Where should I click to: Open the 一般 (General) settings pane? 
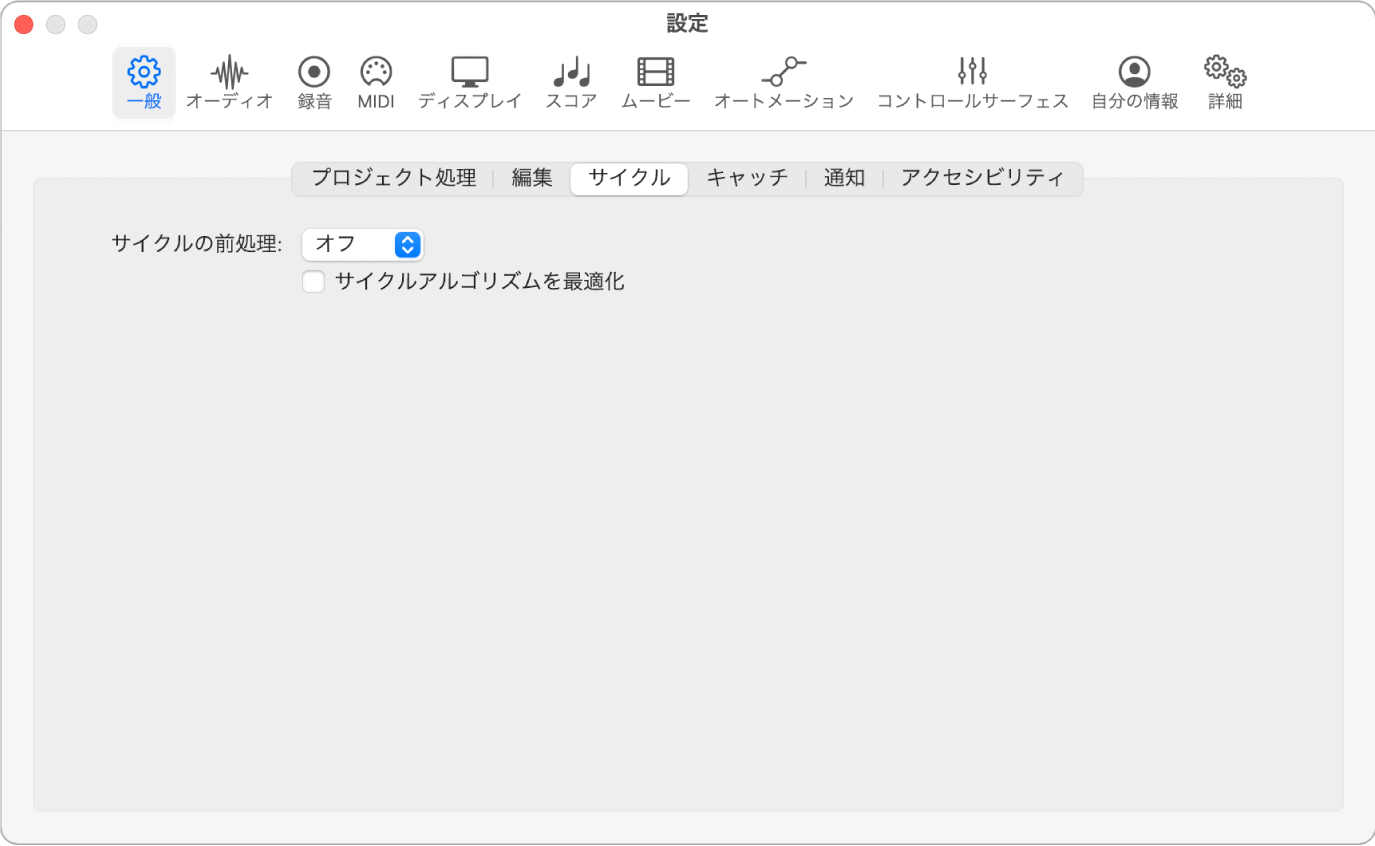click(144, 83)
